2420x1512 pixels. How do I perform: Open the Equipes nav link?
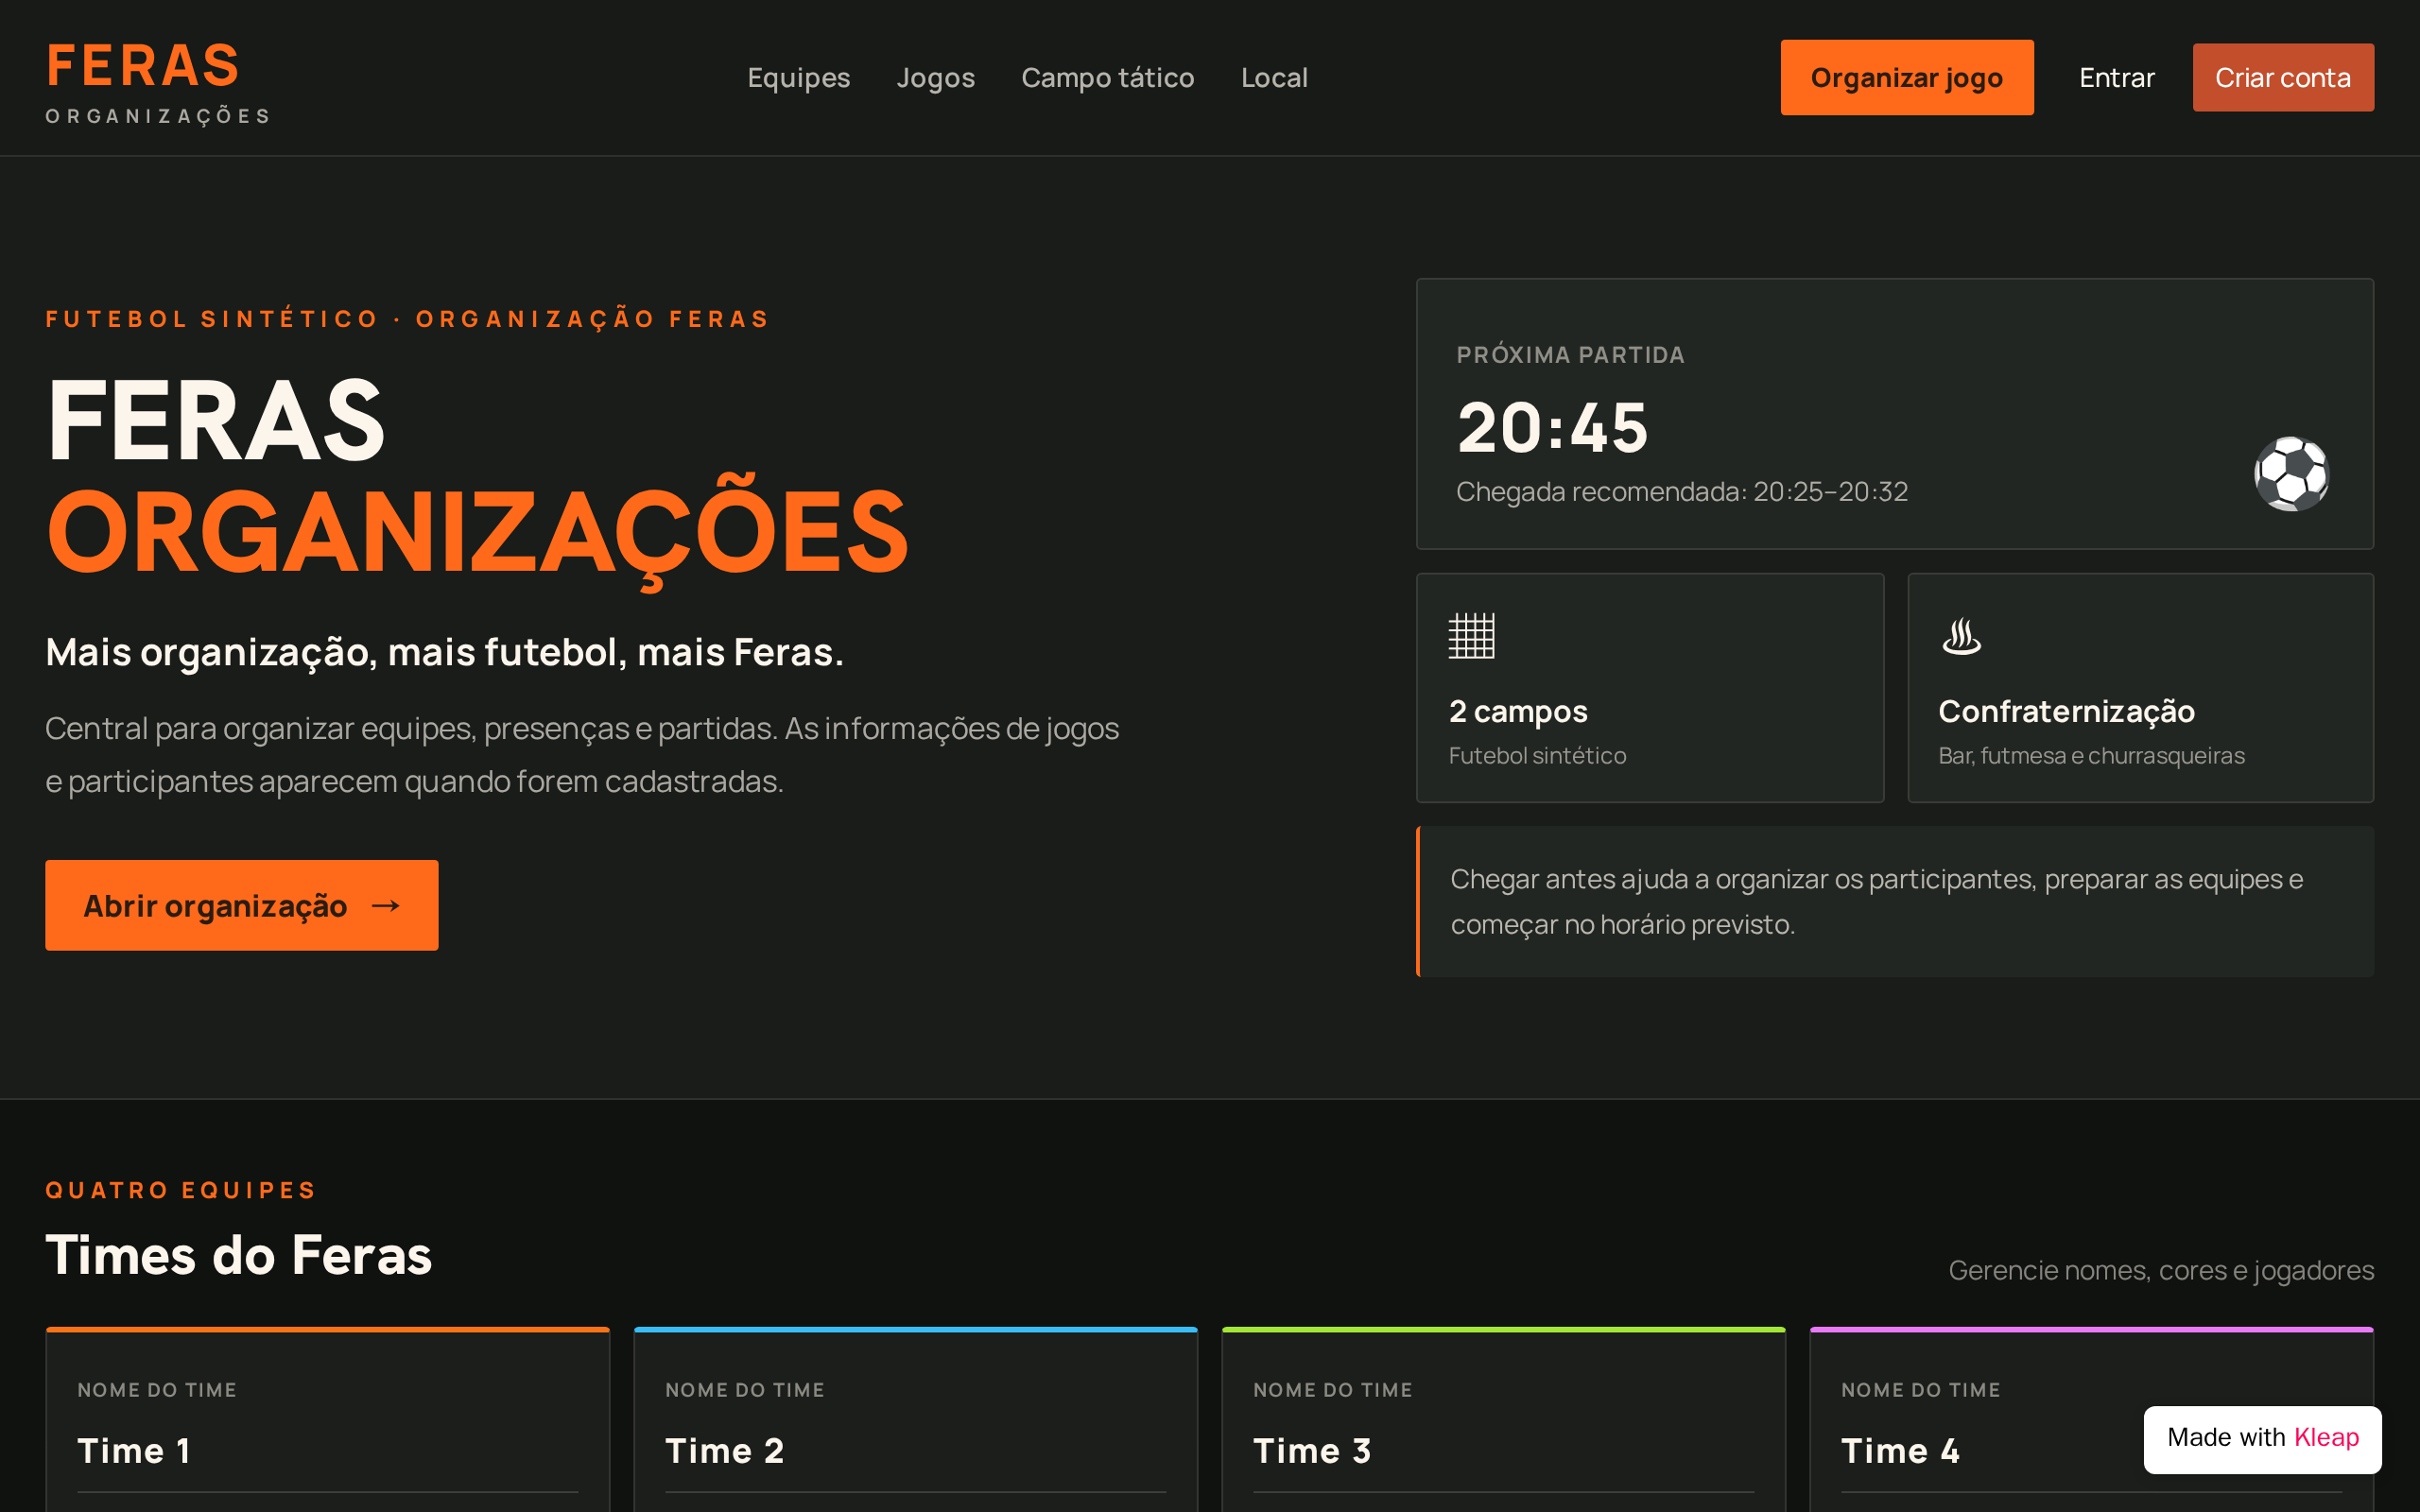click(x=798, y=78)
